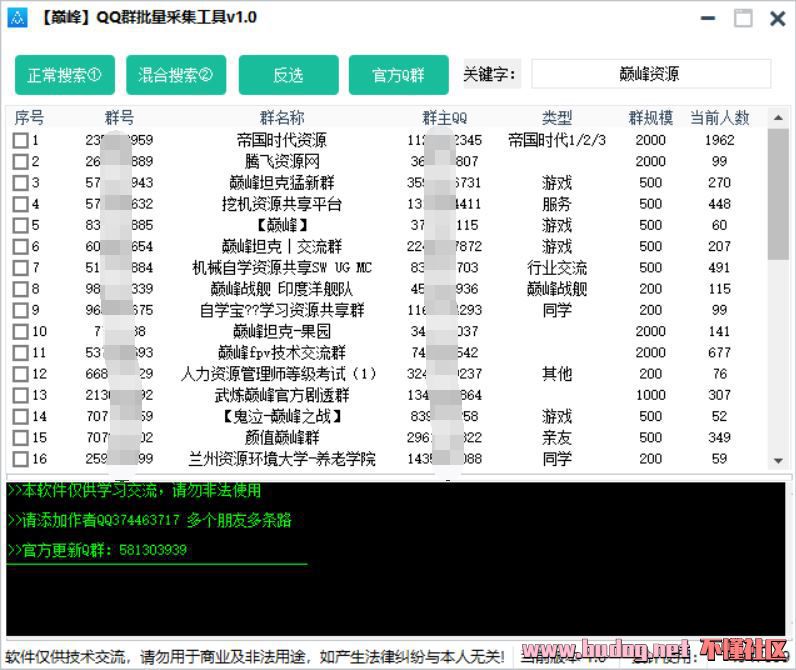This screenshot has height=670, width=796.
Task: Sort by the 群名称 column header
Action: 282,118
